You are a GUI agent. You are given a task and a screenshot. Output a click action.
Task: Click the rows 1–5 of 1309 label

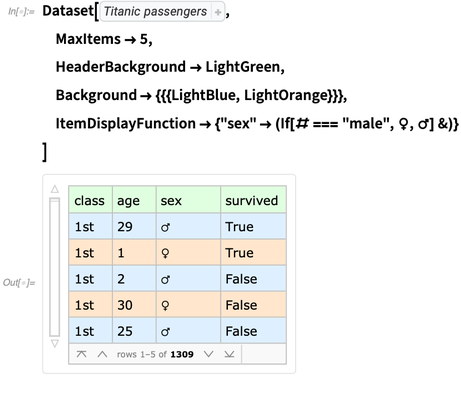pyautogui.click(x=155, y=354)
